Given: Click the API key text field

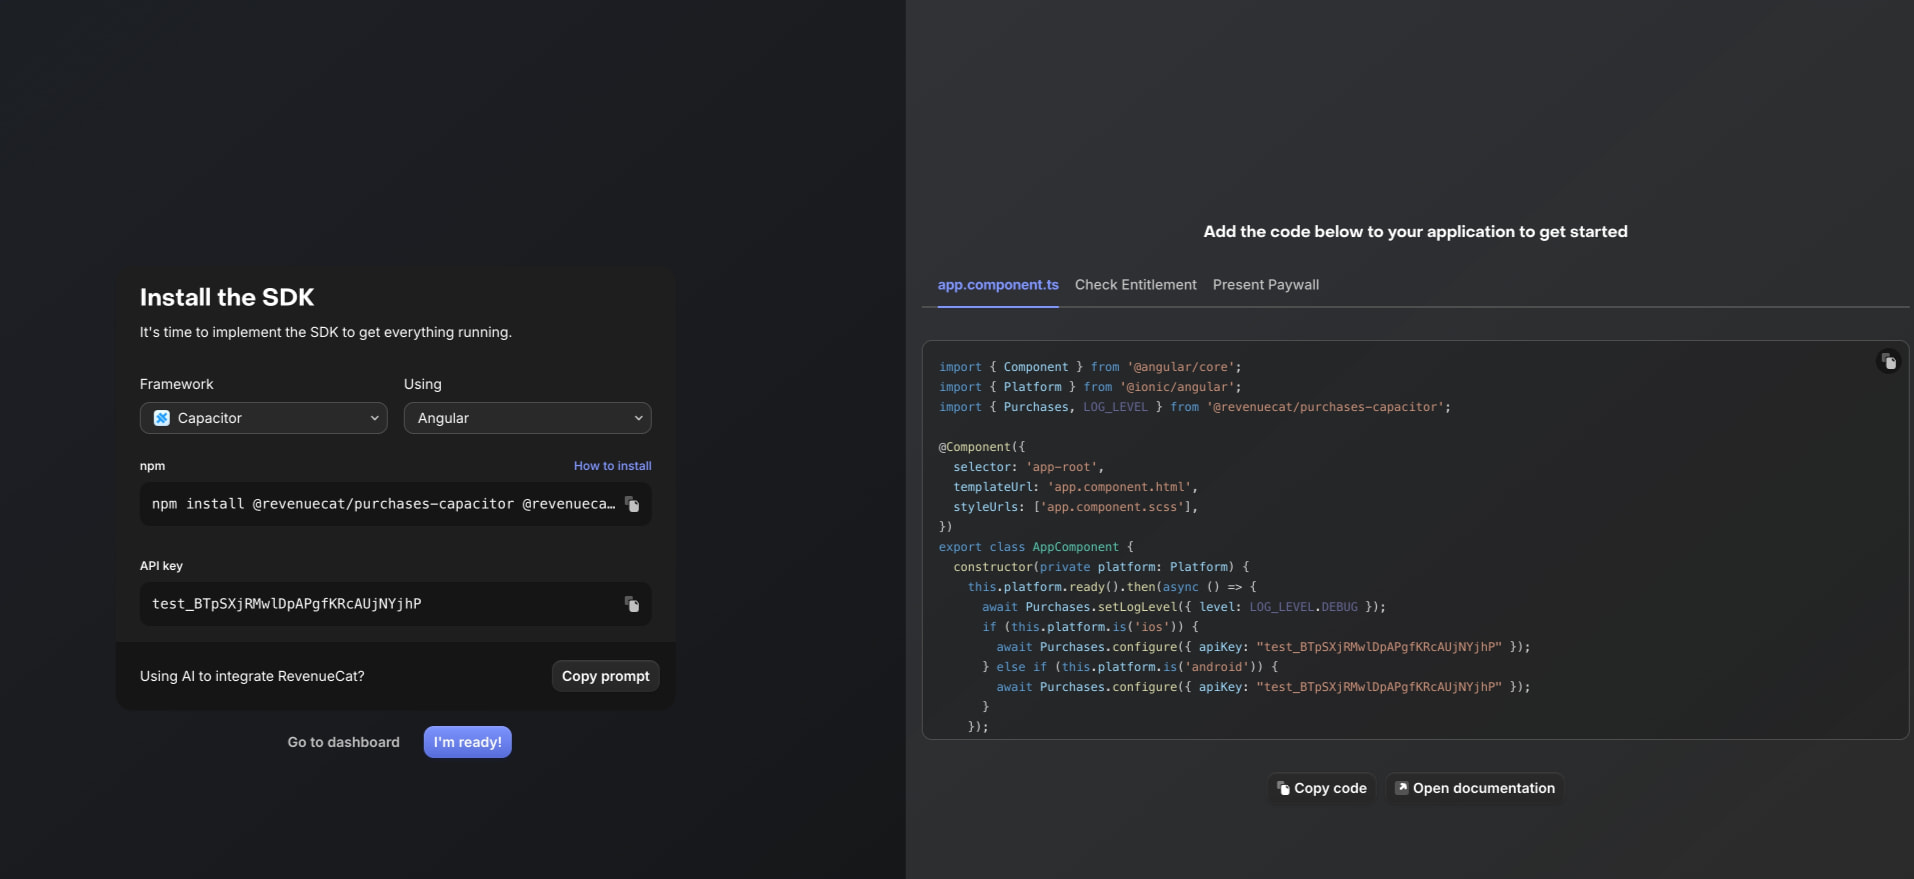Looking at the screenshot, I should 396,604.
